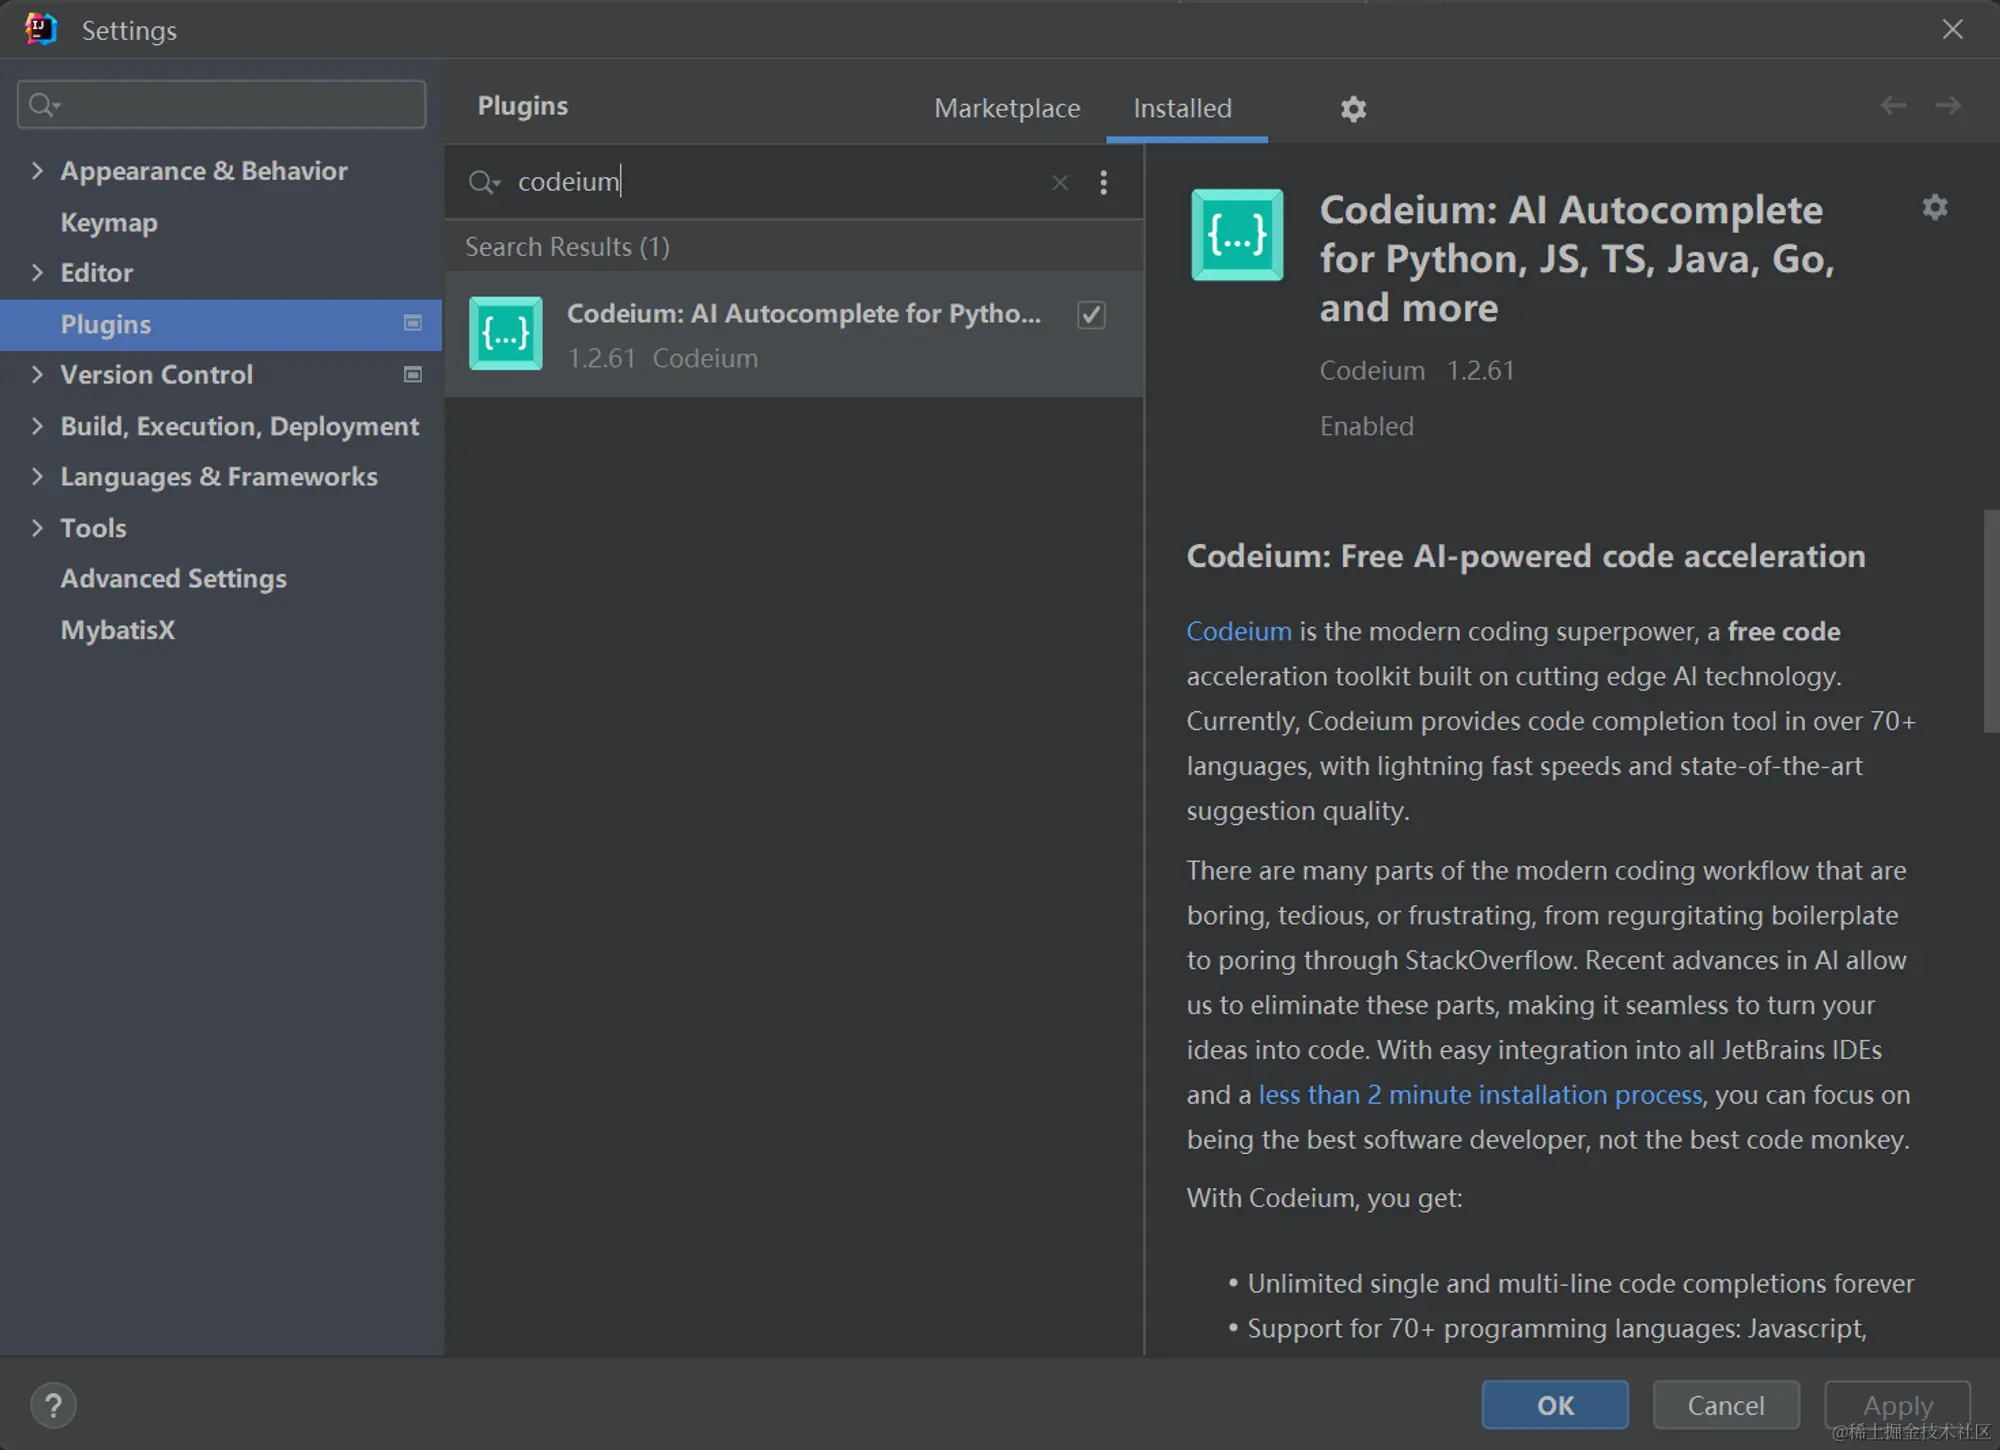Expand Build, Execution, Deployment section
The height and width of the screenshot is (1450, 2000).
pos(37,426)
